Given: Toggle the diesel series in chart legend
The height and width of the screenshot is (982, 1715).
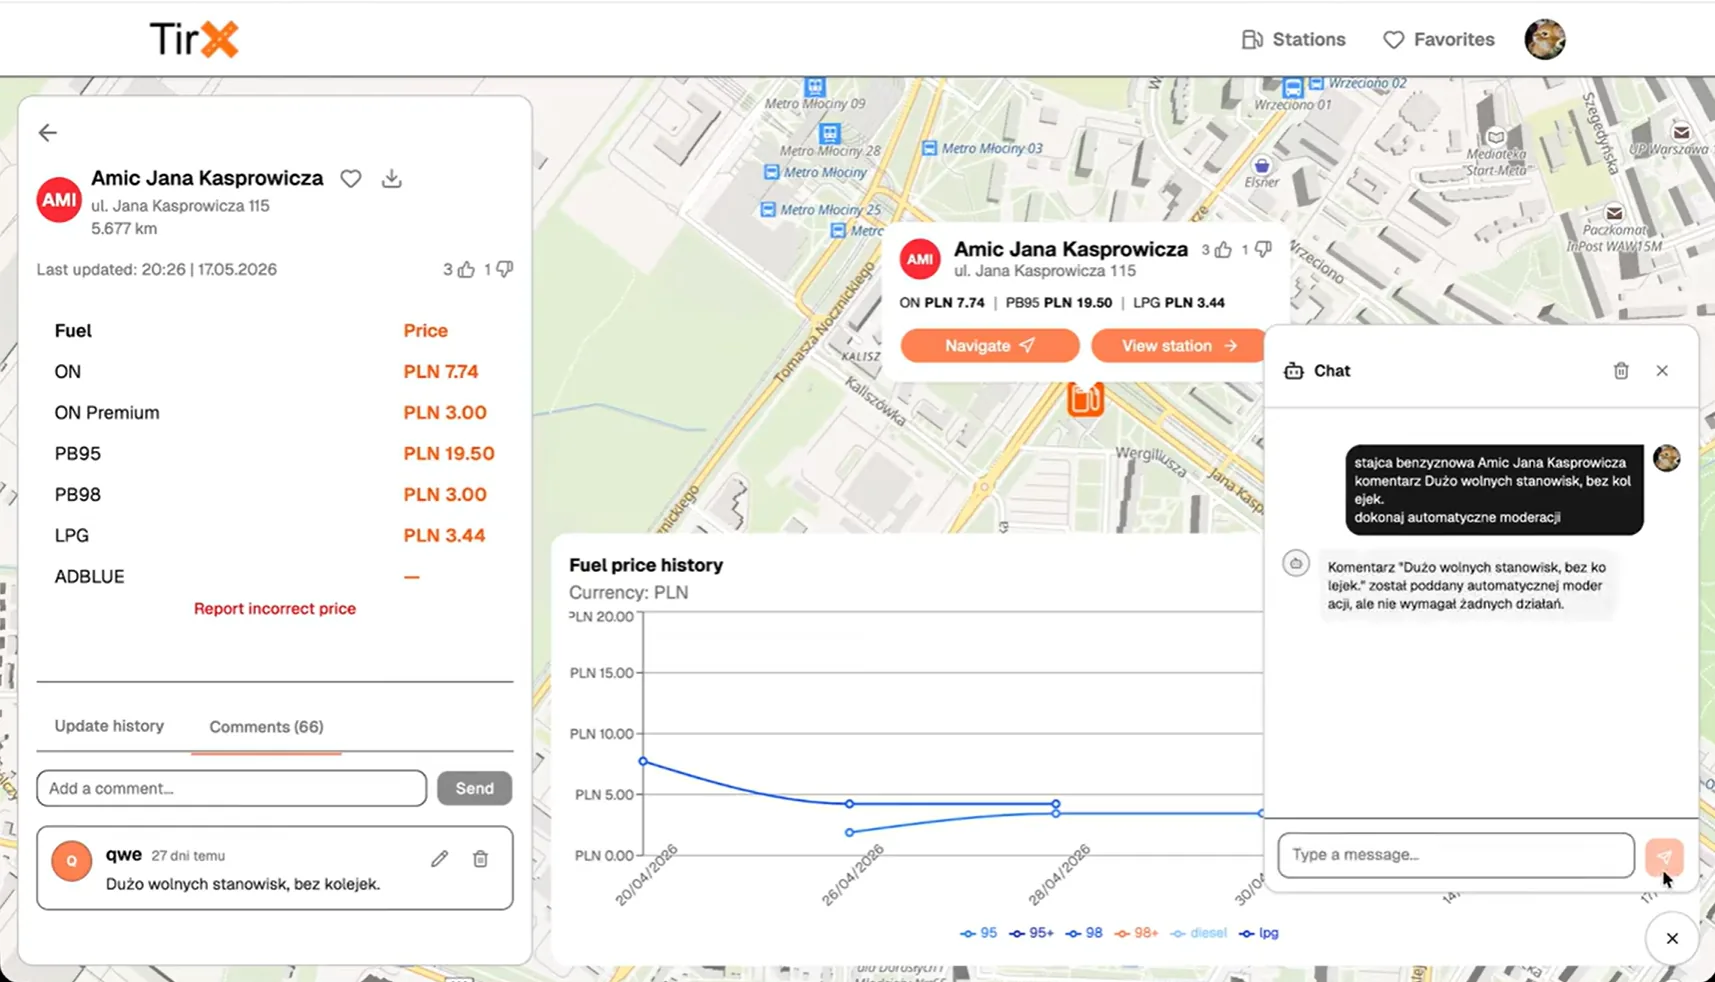Looking at the screenshot, I should [1198, 933].
